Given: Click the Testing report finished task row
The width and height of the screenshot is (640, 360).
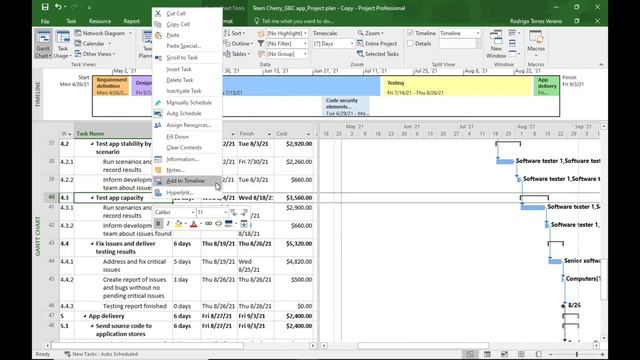Looking at the screenshot, I should coord(134,306).
